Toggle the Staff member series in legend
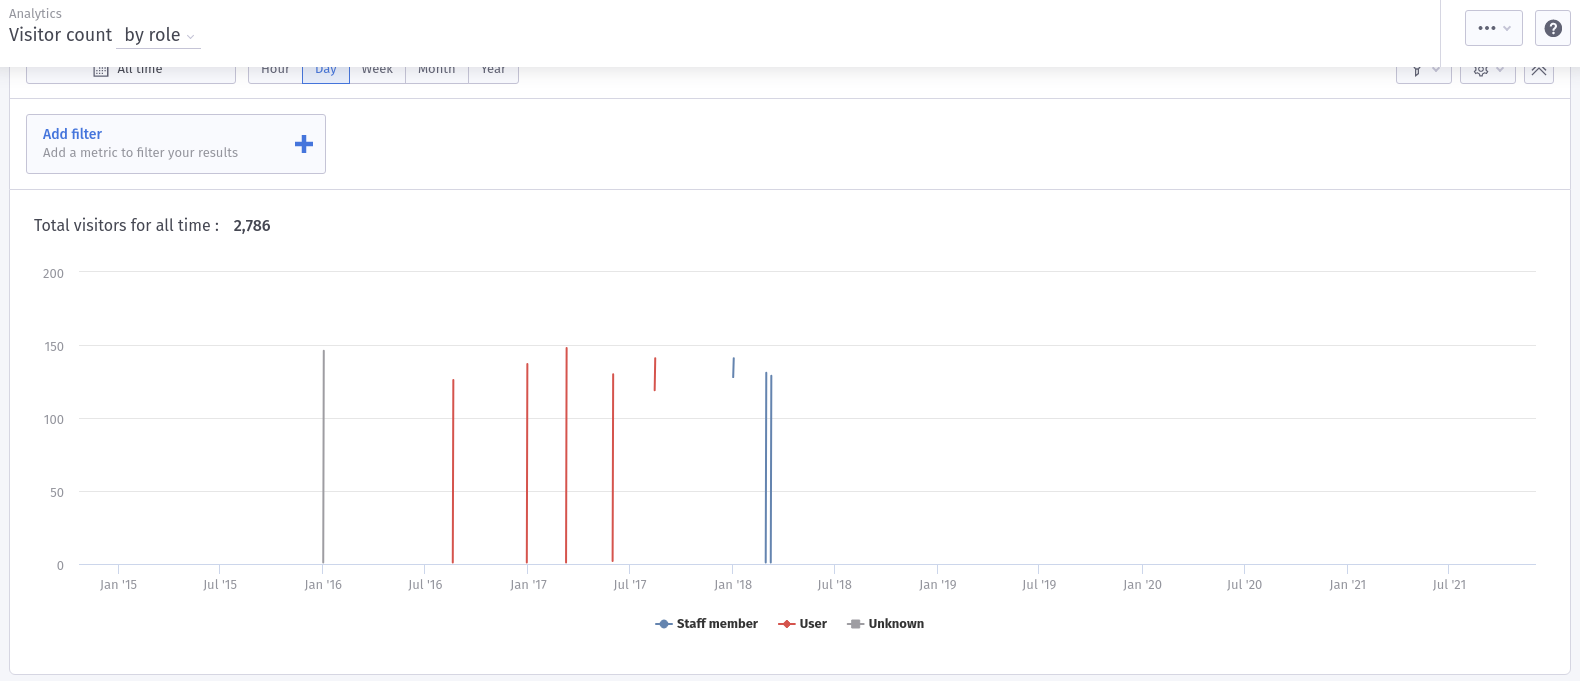 [716, 624]
